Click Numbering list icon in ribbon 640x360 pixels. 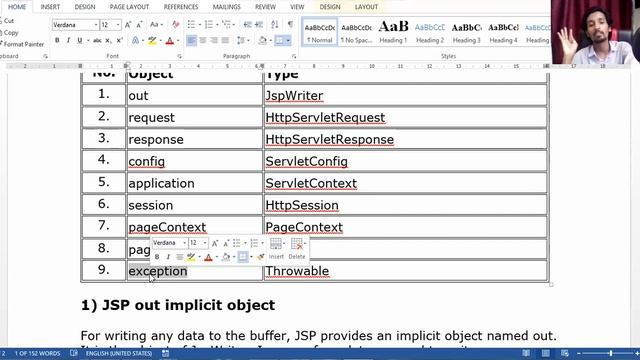point(209,24)
